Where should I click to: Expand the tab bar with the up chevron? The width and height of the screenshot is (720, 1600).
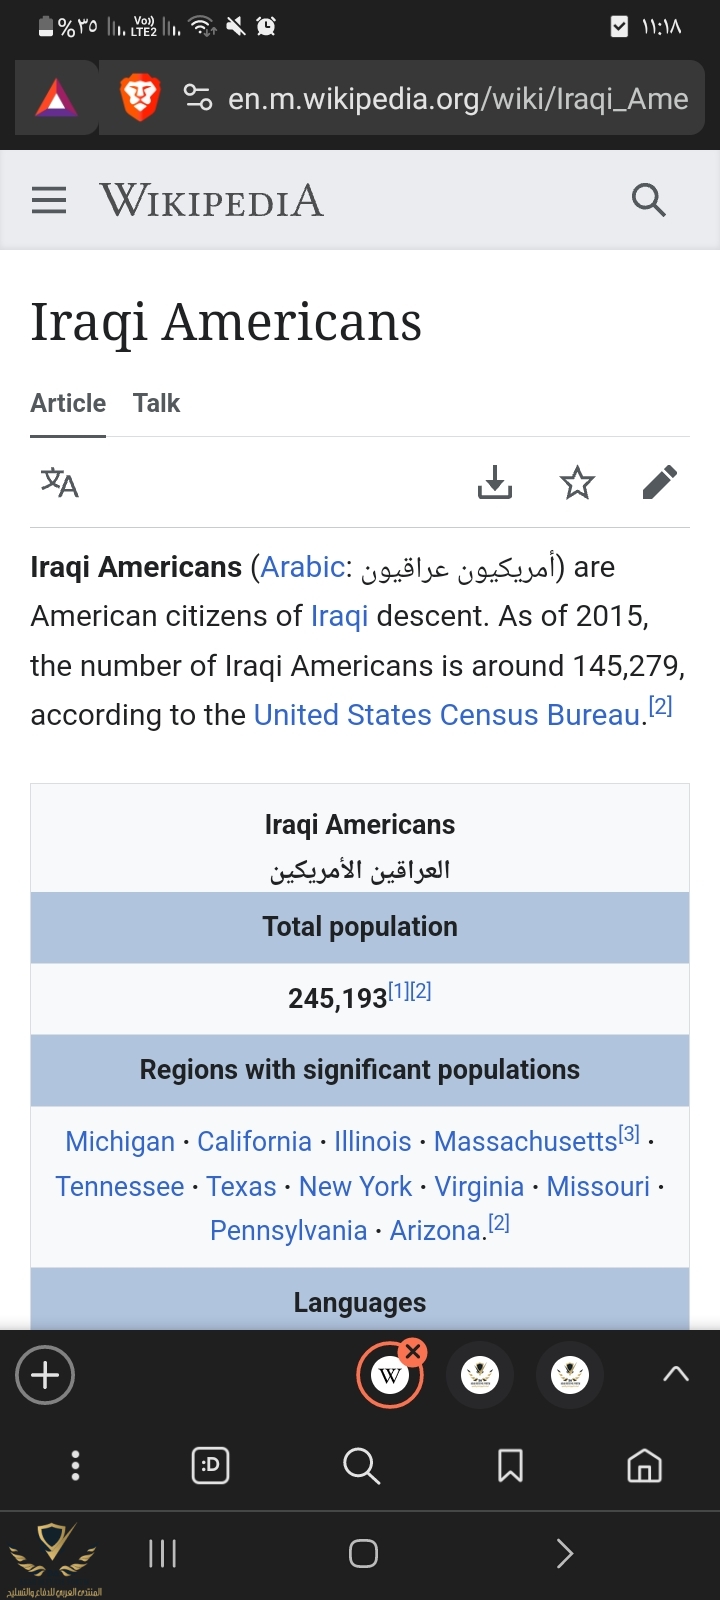[676, 1374]
